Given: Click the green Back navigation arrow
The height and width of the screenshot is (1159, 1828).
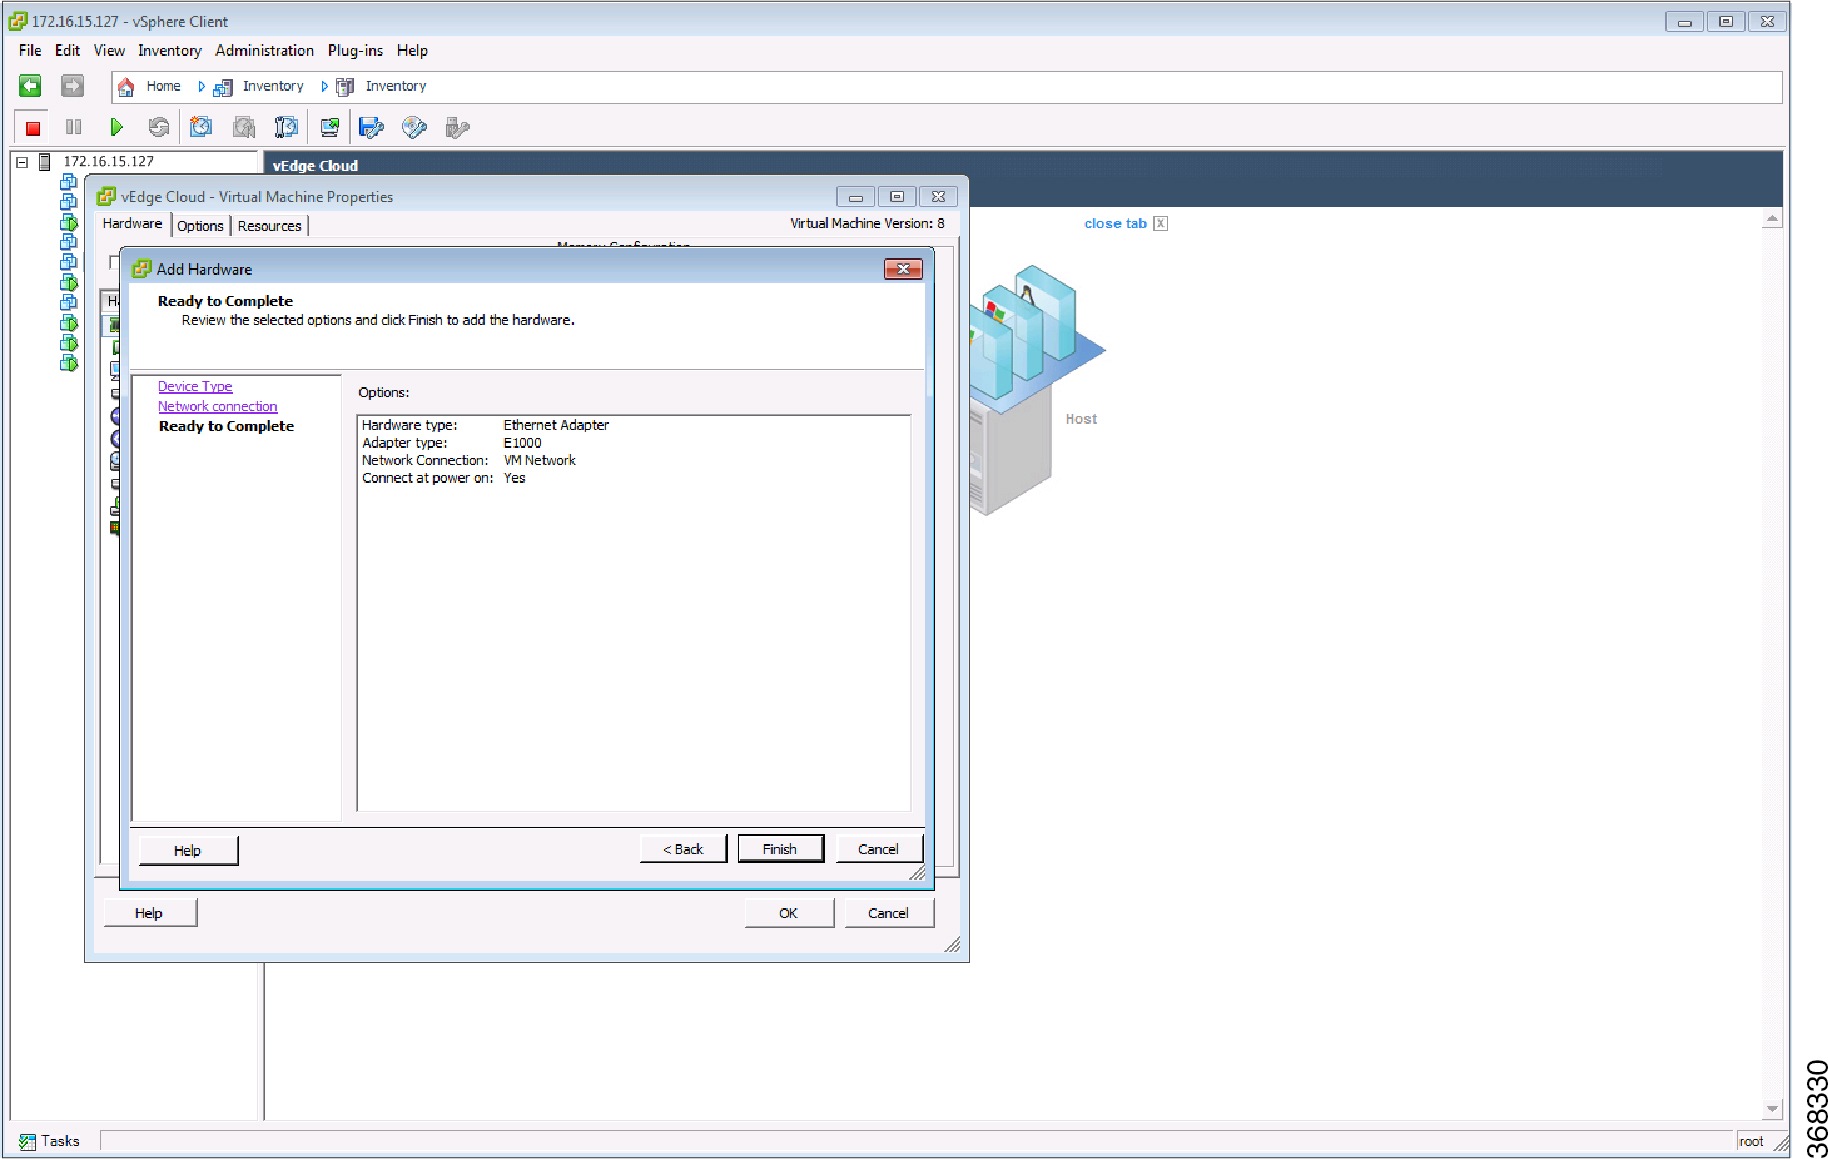Looking at the screenshot, I should click(x=31, y=86).
